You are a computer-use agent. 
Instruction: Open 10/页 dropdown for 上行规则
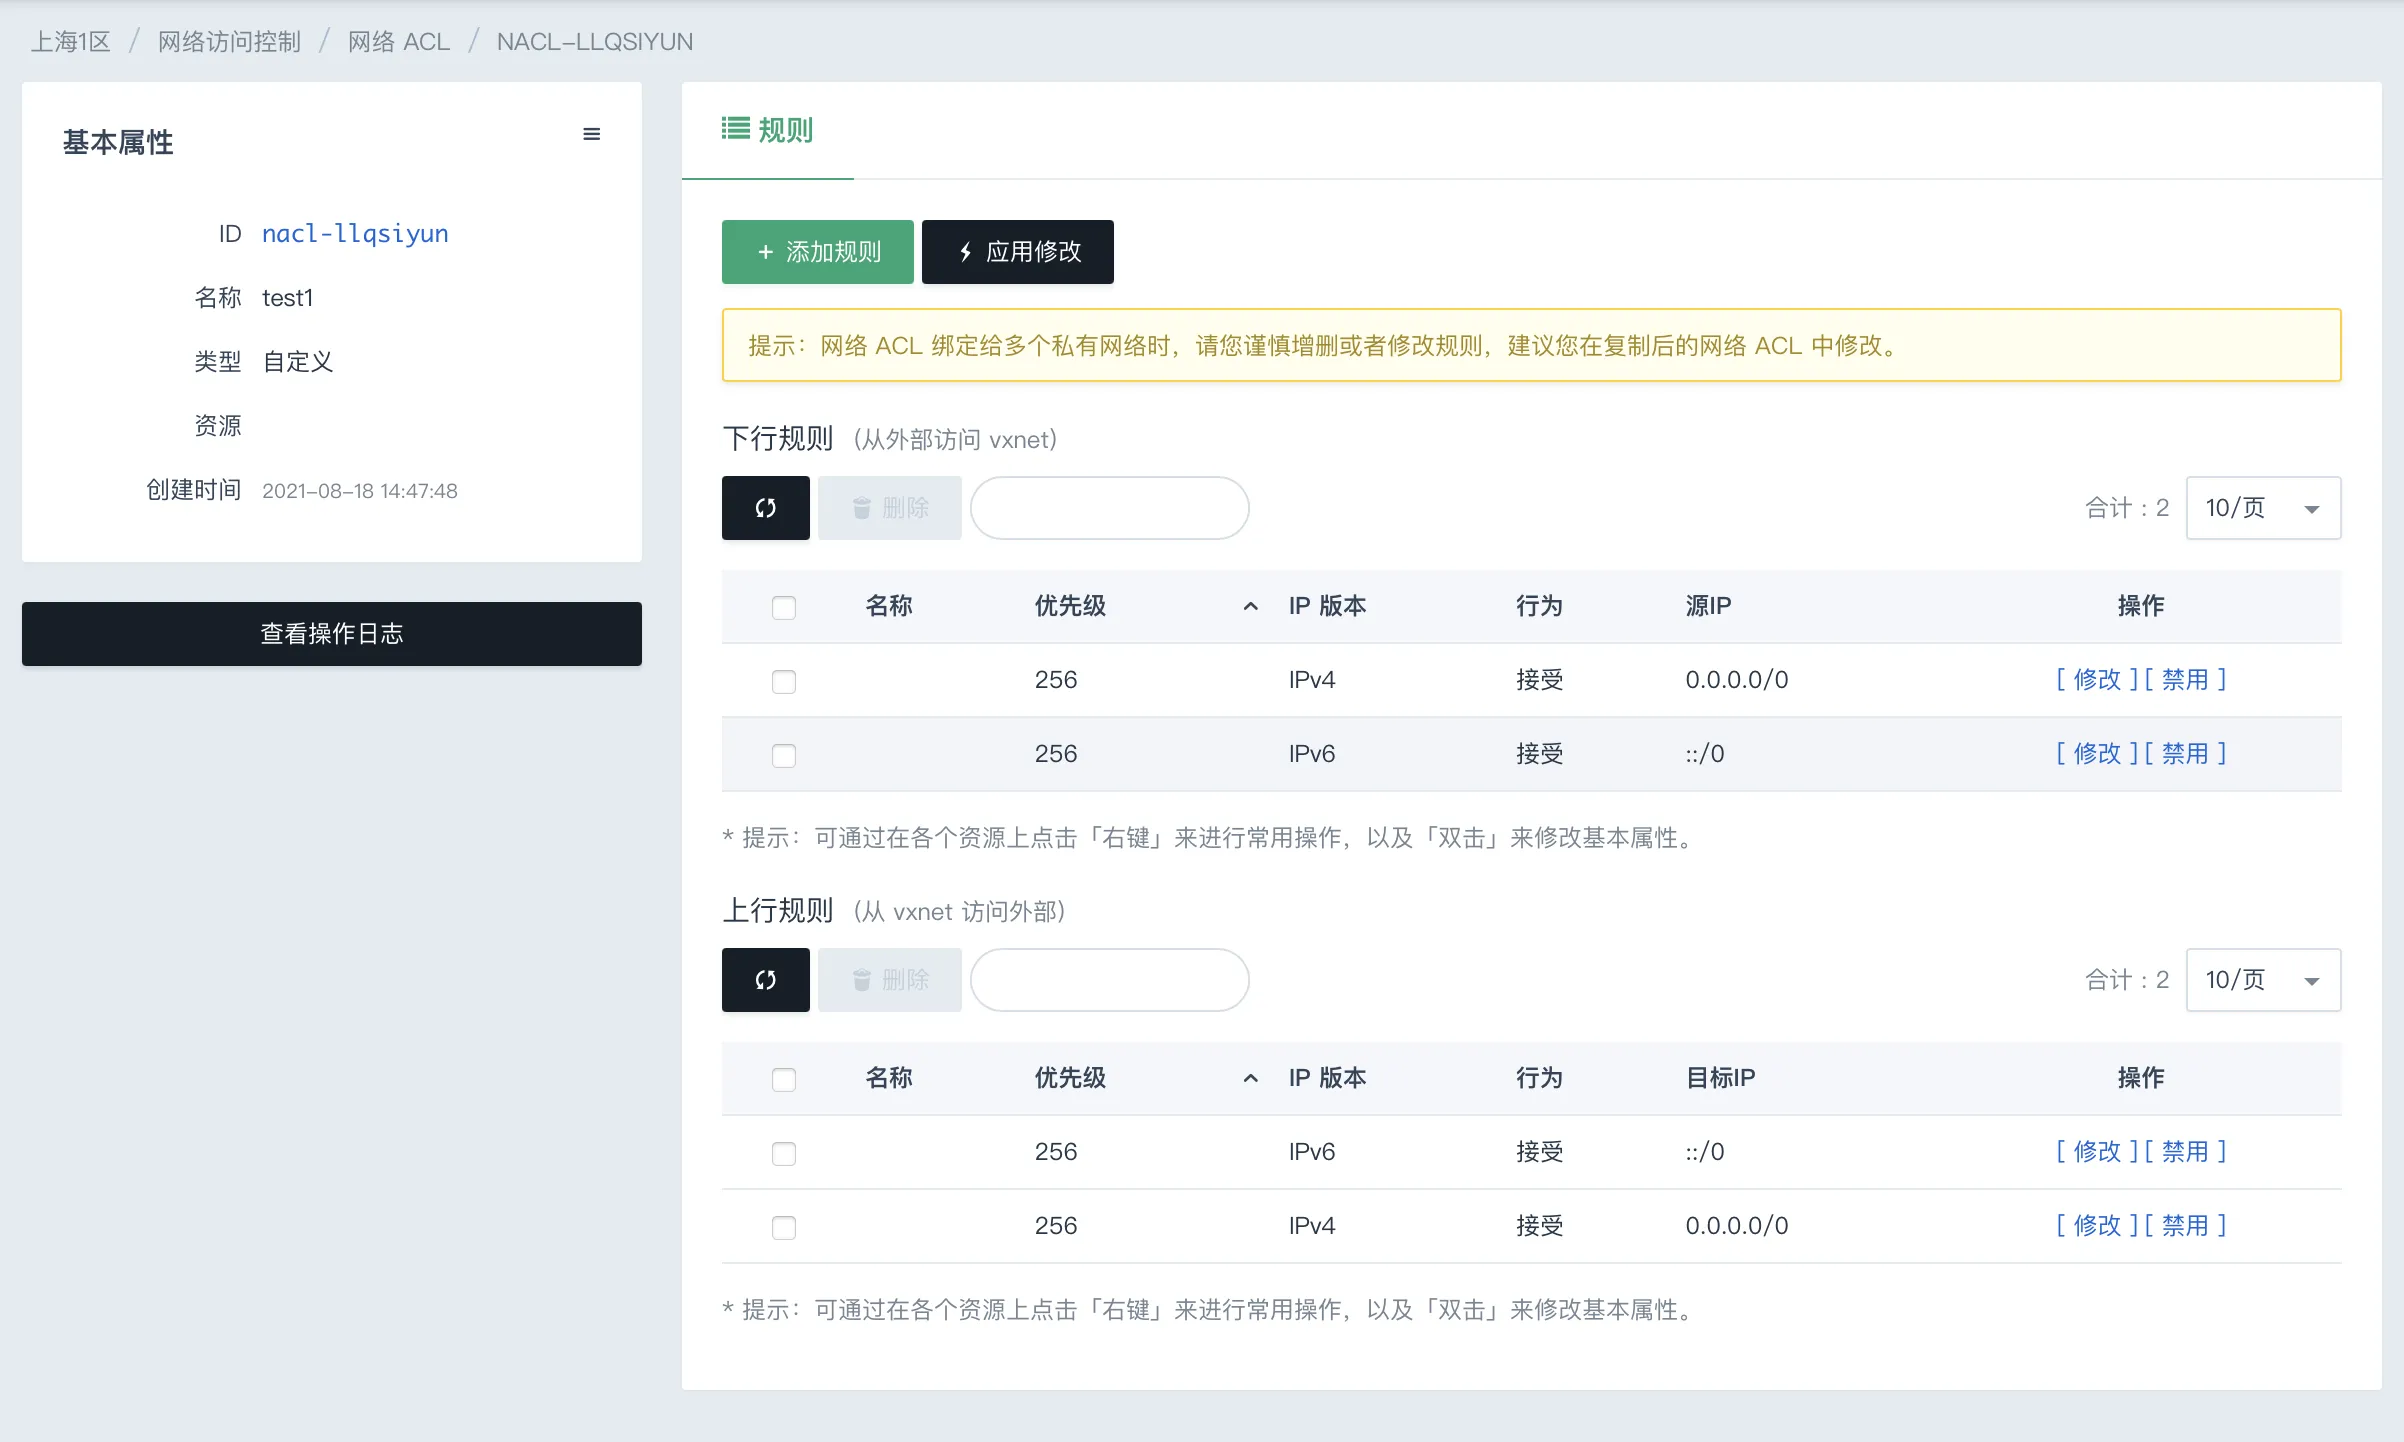pos(2263,980)
